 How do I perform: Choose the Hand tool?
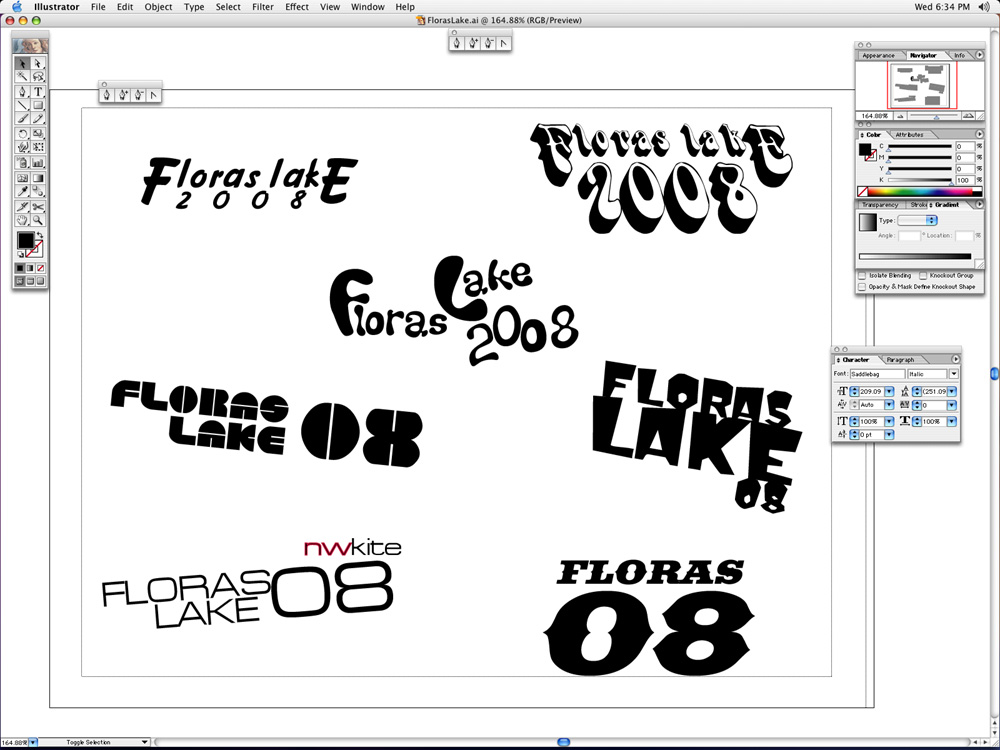pos(22,219)
